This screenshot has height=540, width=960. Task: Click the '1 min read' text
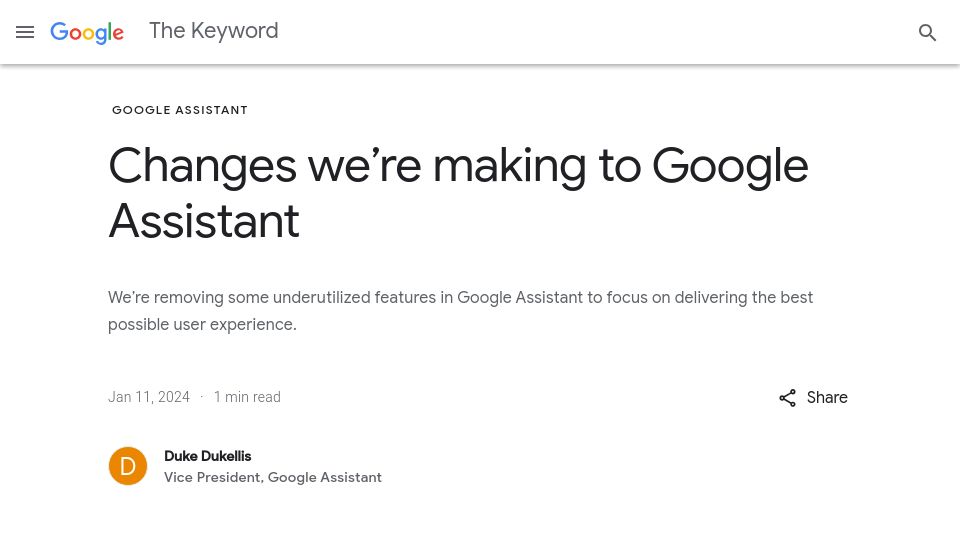pyautogui.click(x=247, y=397)
